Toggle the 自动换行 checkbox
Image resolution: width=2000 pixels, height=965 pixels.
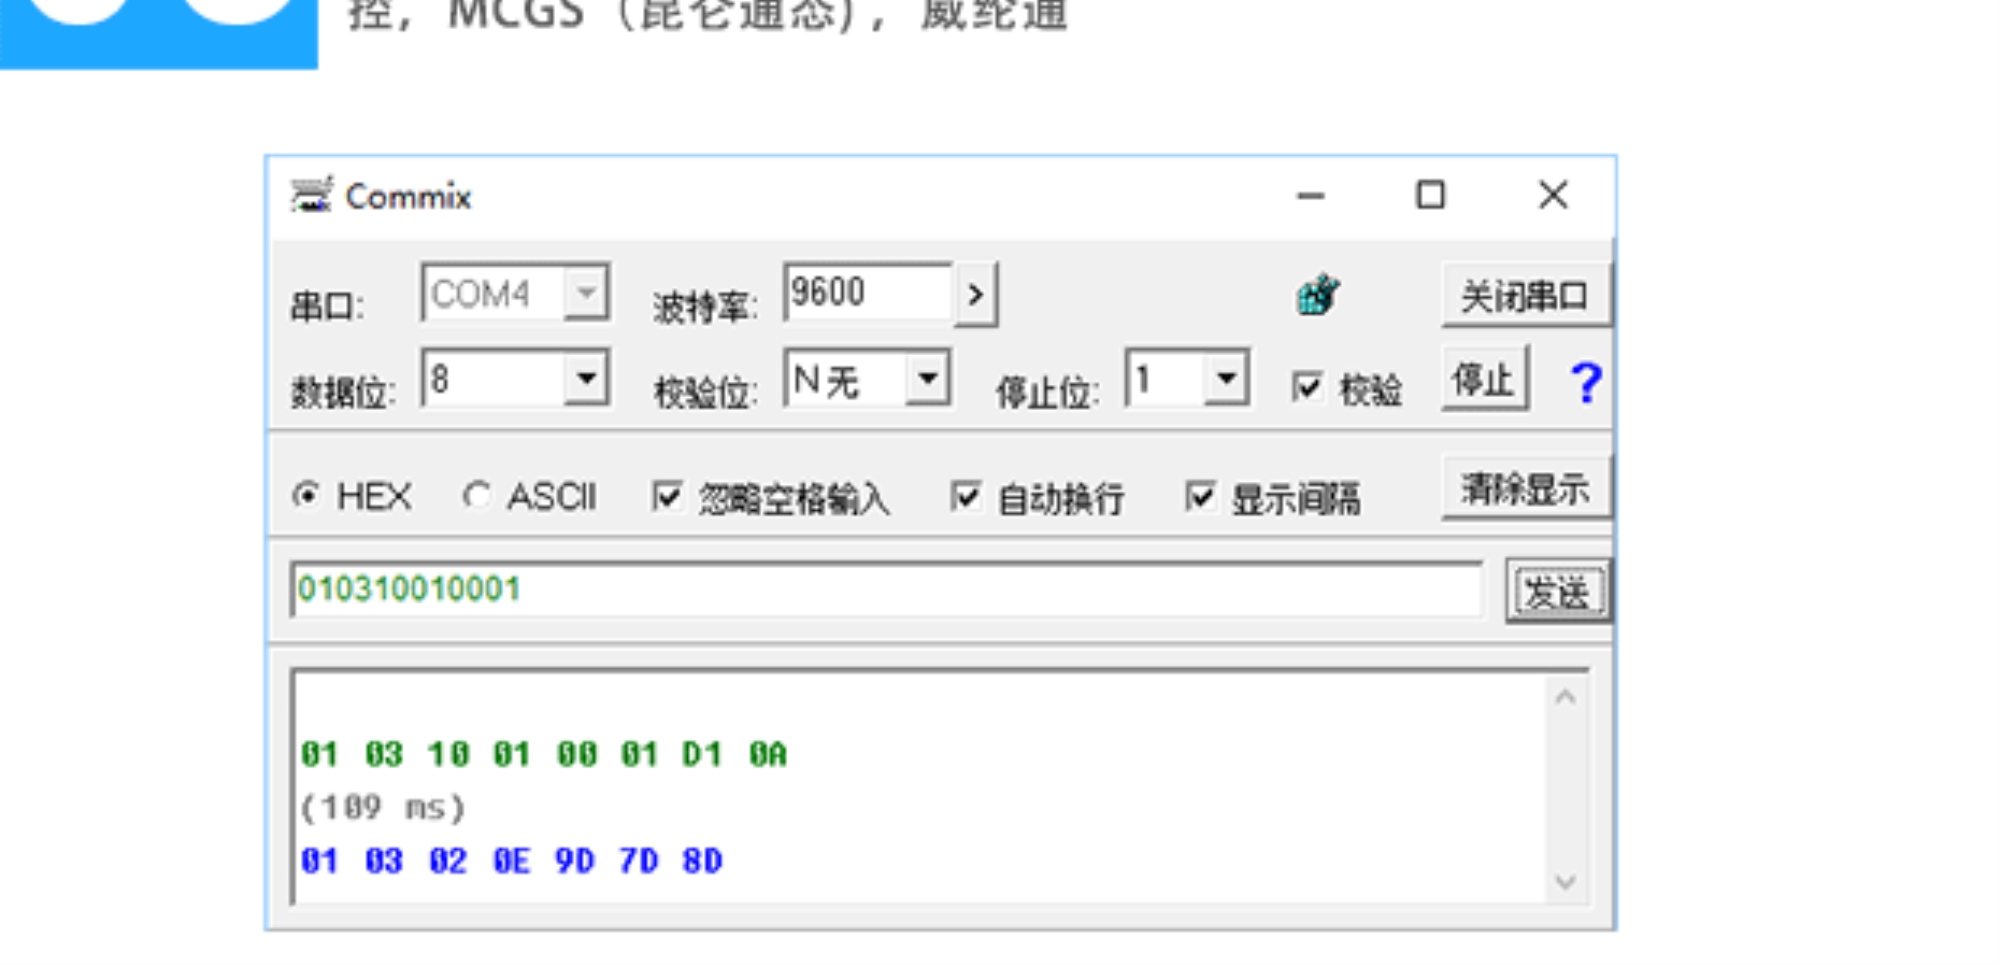coord(965,496)
